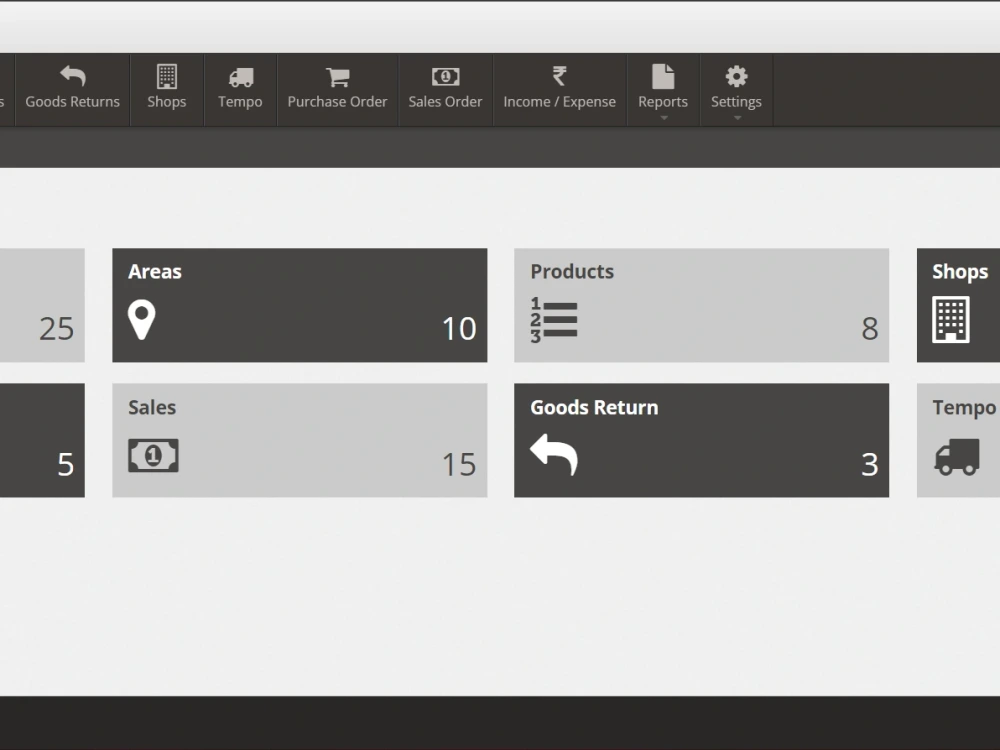Open Tempo from the navigation bar
Image resolution: width=1000 pixels, height=750 pixels.
240,90
